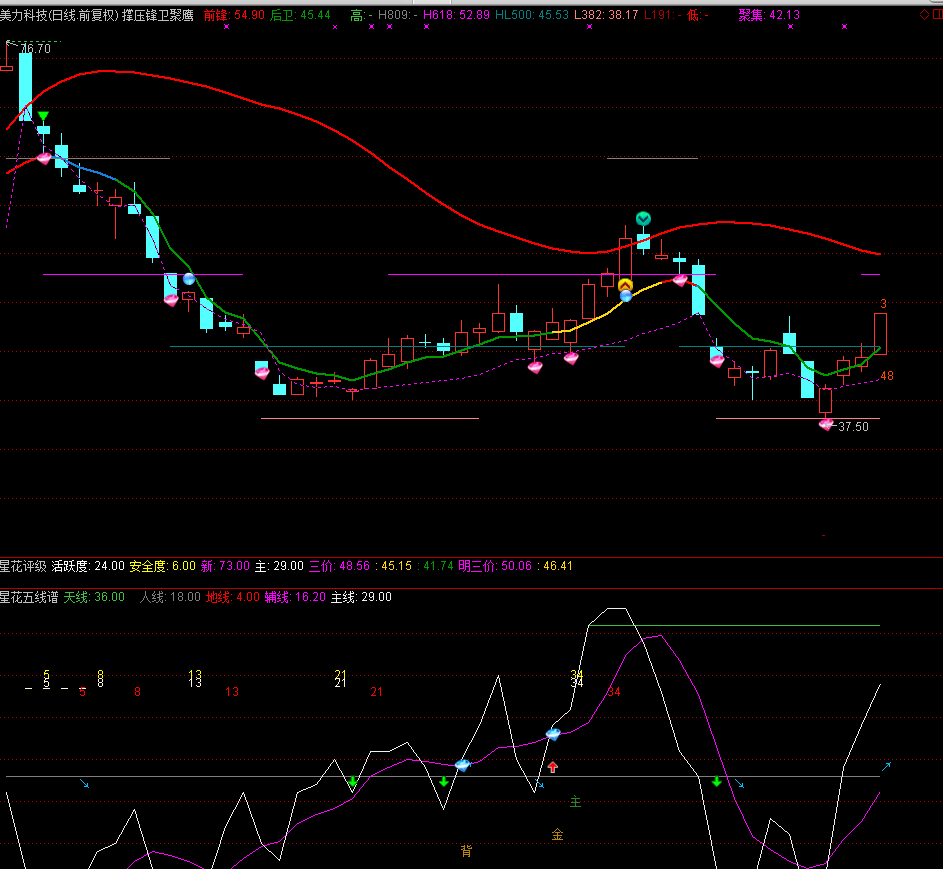Image resolution: width=943 pixels, height=869 pixels.
Task: Click the blue up-right arrow at the lower panel's right edge
Action: coord(885,768)
